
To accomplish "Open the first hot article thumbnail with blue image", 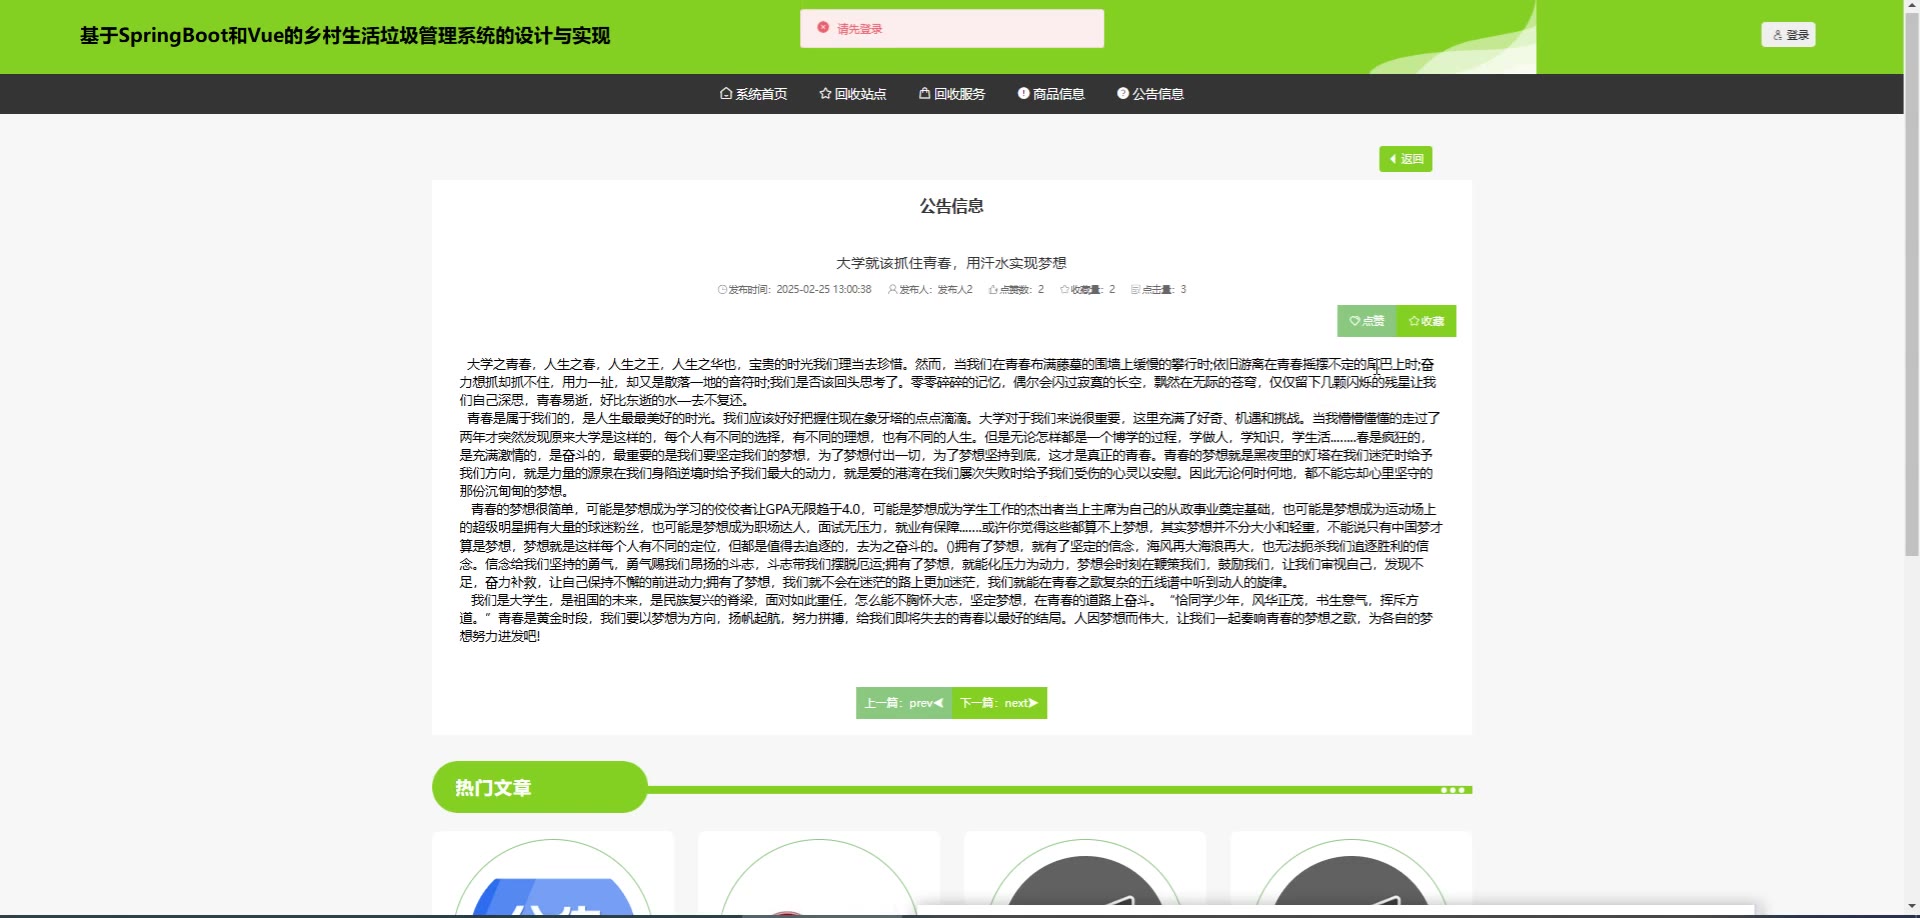I will tap(553, 876).
